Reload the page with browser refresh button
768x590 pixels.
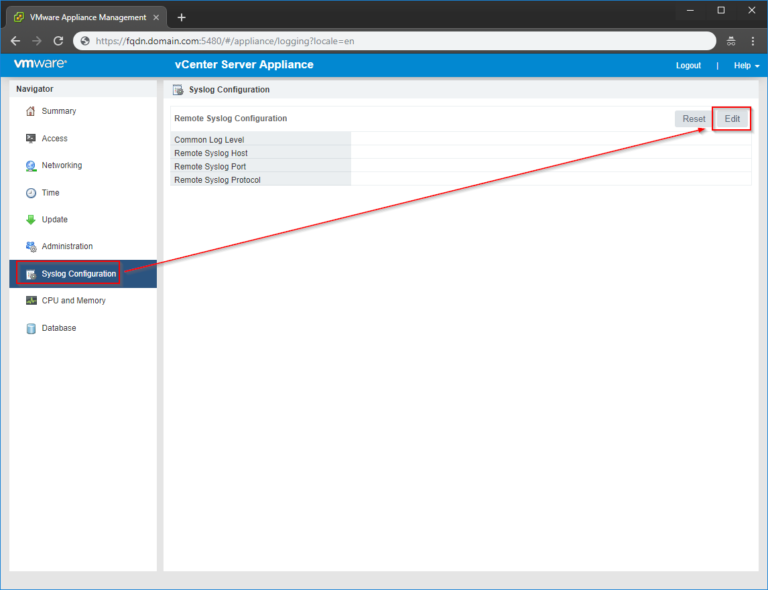point(58,41)
